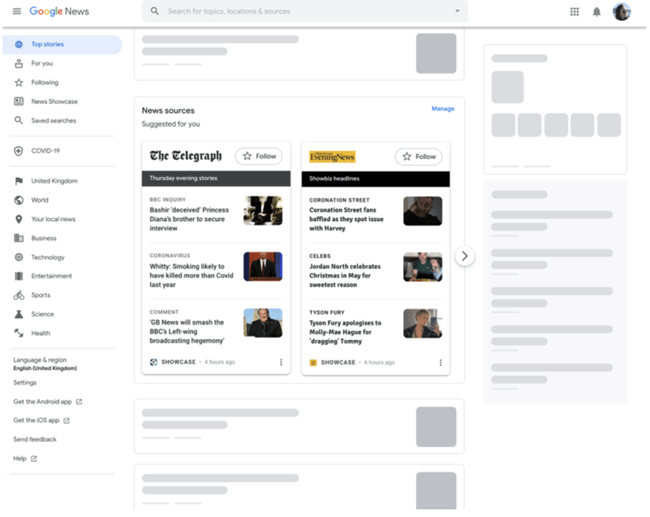
Task: Click the Entertainment film icon
Action: click(19, 276)
